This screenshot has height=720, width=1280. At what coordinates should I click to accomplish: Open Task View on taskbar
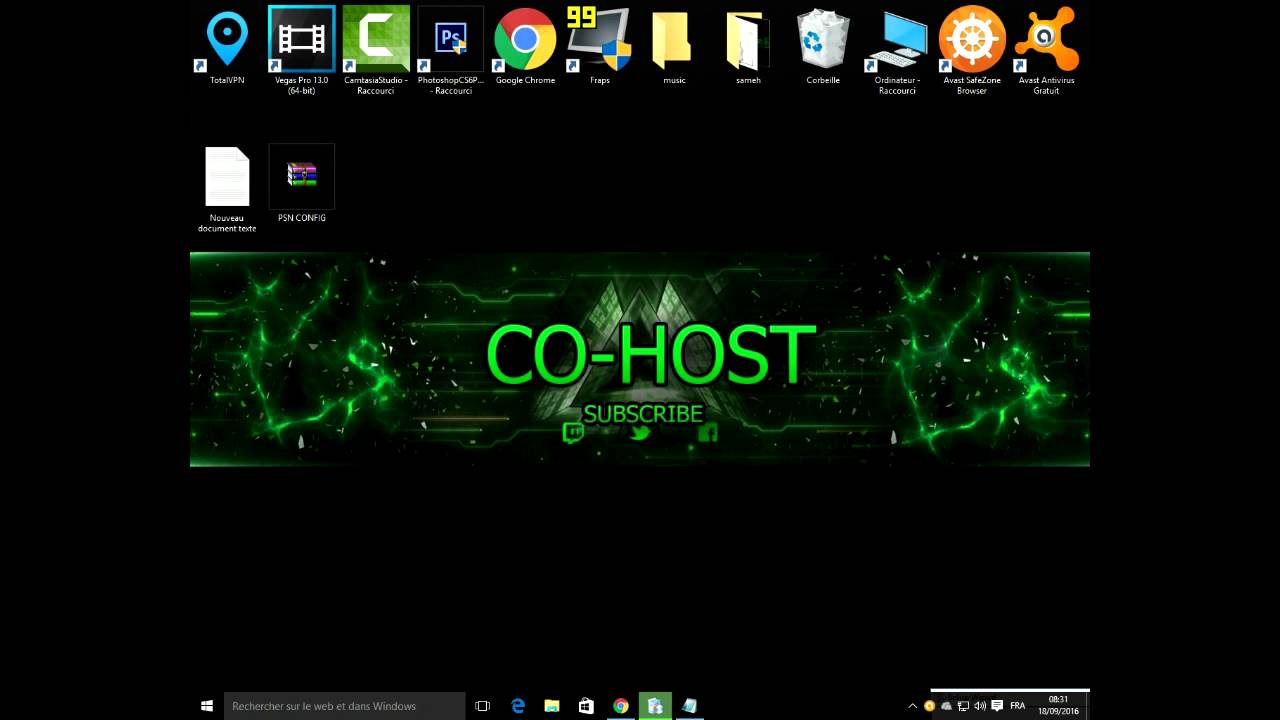click(x=482, y=706)
